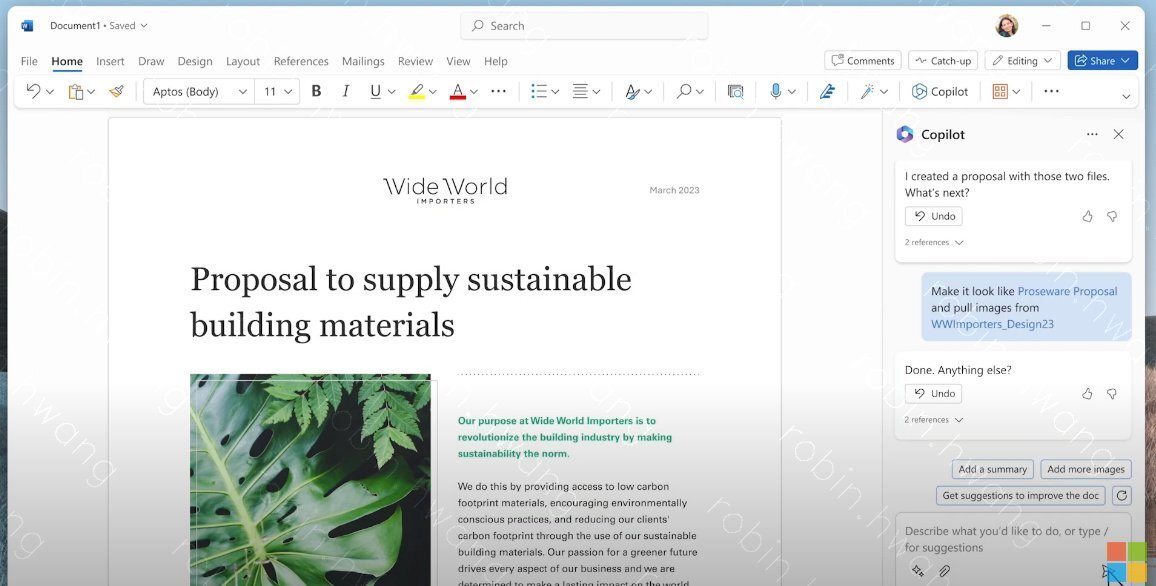1156x586 pixels.
Task: Switch to the Review tab
Action: click(x=415, y=61)
